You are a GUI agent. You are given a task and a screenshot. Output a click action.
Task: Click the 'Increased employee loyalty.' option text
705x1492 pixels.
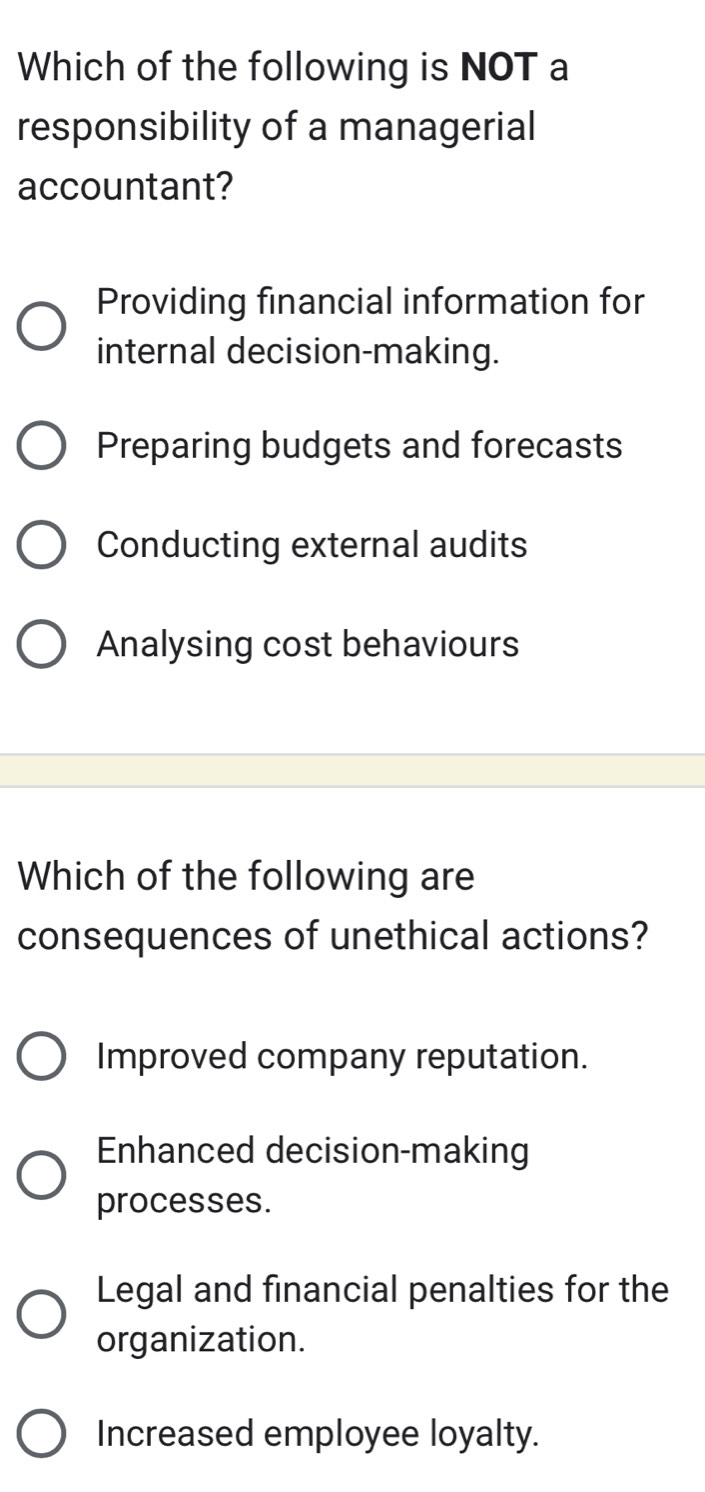(x=318, y=1435)
